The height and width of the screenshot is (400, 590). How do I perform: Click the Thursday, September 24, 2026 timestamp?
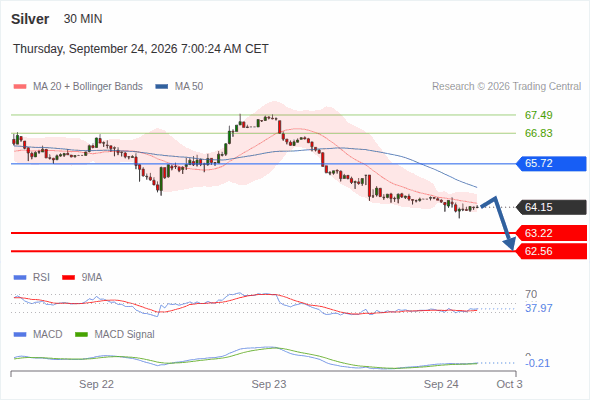[141, 49]
